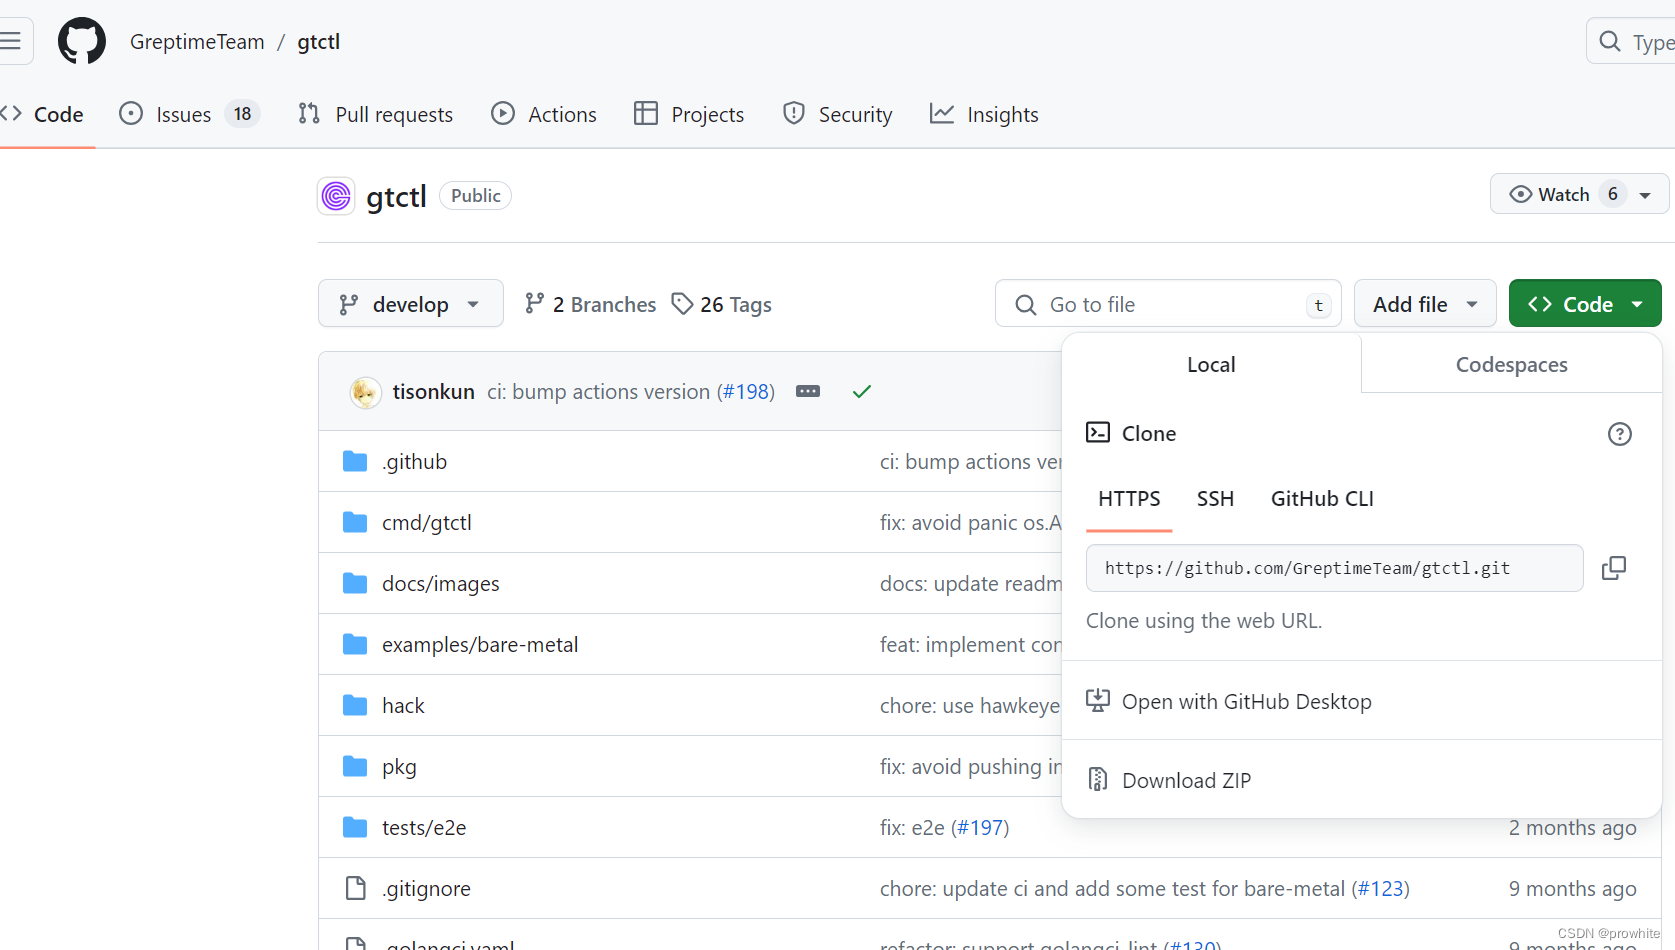Click tisonkun's avatar image

[x=365, y=392]
